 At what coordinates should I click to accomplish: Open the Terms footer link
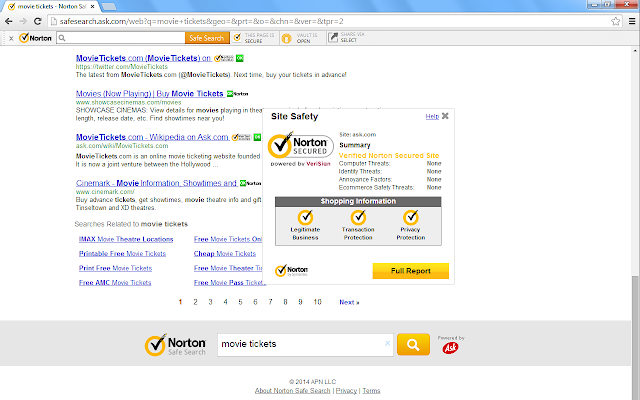click(x=371, y=391)
